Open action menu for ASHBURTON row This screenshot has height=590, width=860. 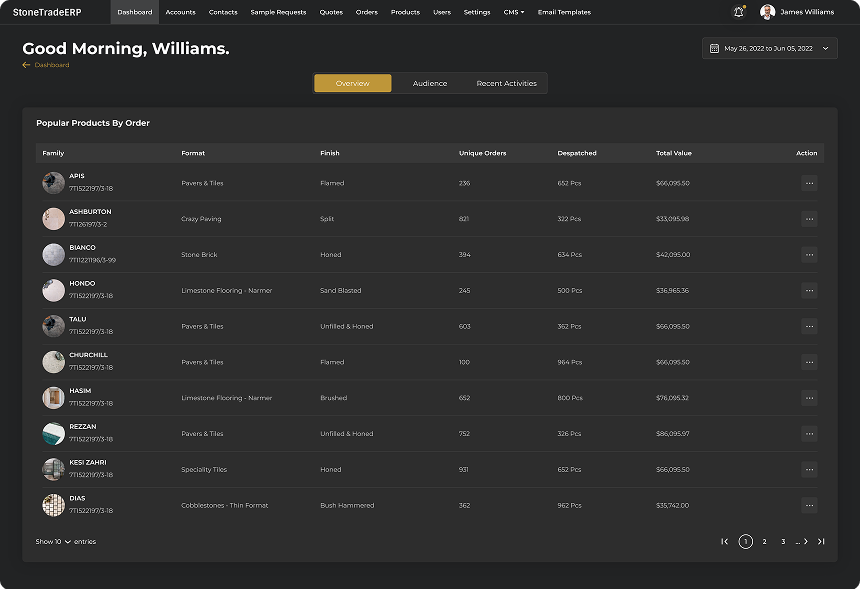(x=809, y=219)
